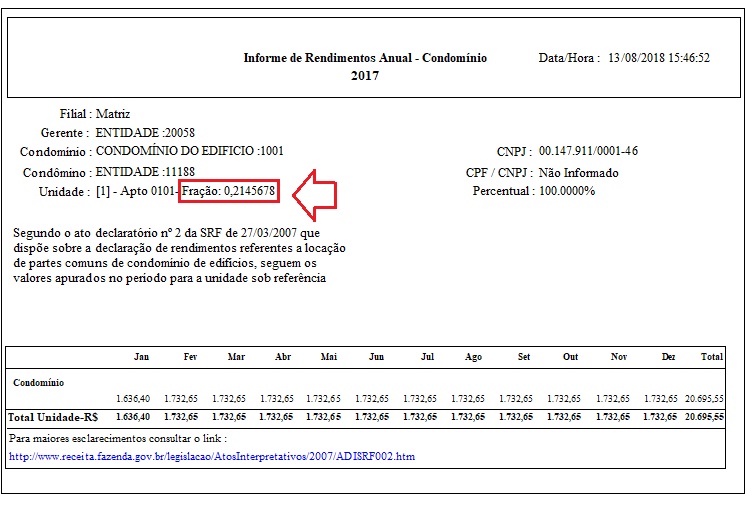747x512 pixels.
Task: Click the Condomínio row label in table
Action: click(x=39, y=382)
